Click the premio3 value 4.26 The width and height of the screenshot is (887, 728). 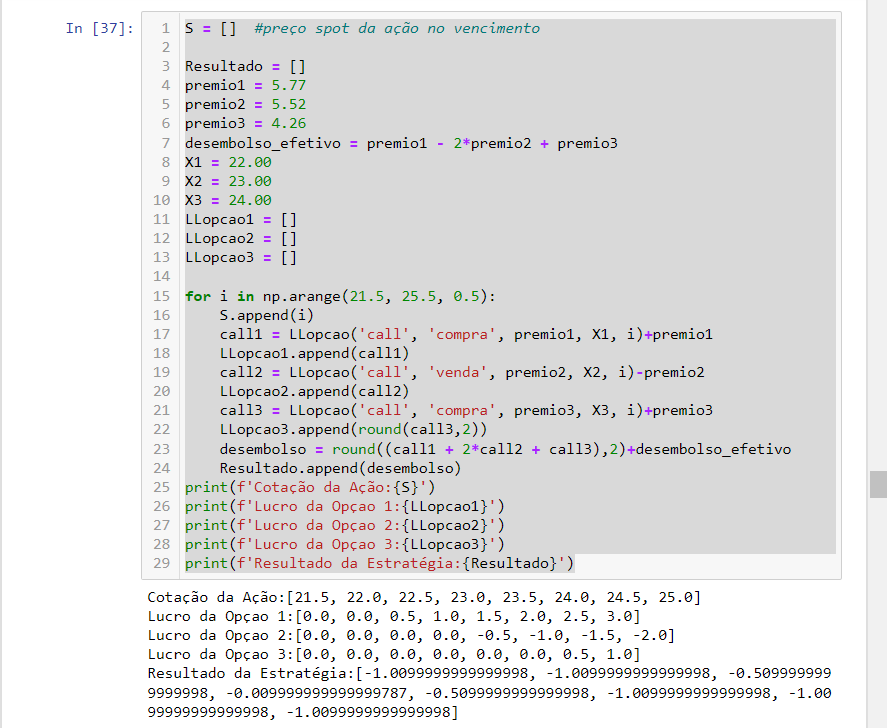(x=288, y=124)
